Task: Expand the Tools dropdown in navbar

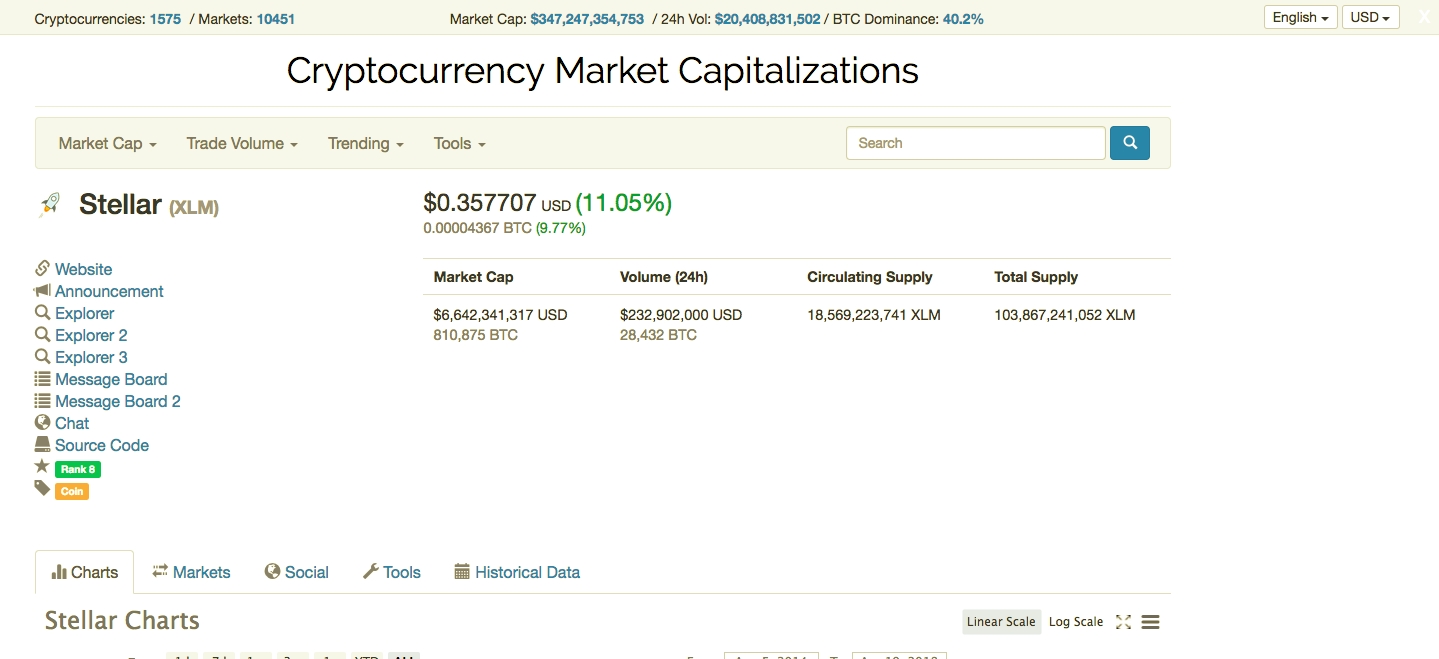Action: click(x=460, y=144)
